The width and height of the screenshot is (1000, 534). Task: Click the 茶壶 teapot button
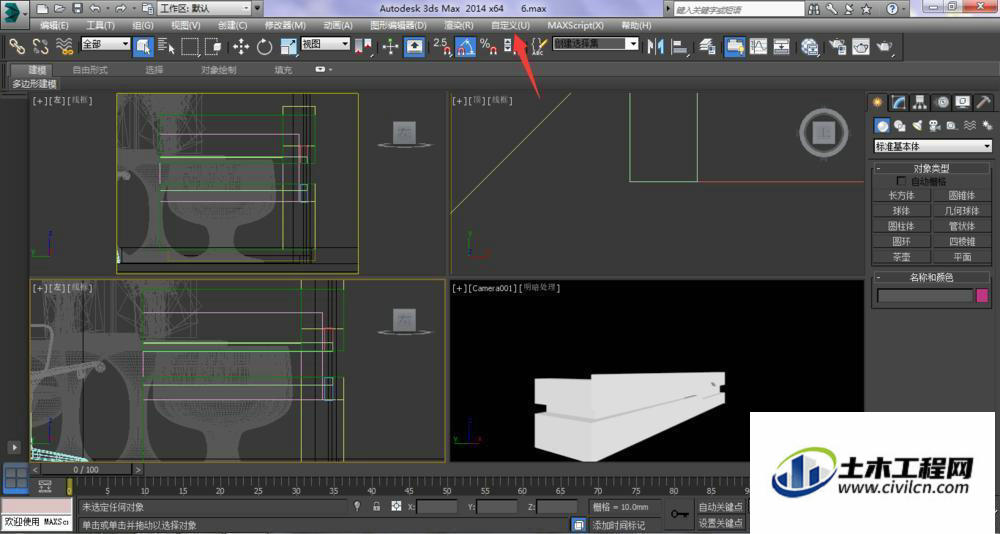[901, 256]
